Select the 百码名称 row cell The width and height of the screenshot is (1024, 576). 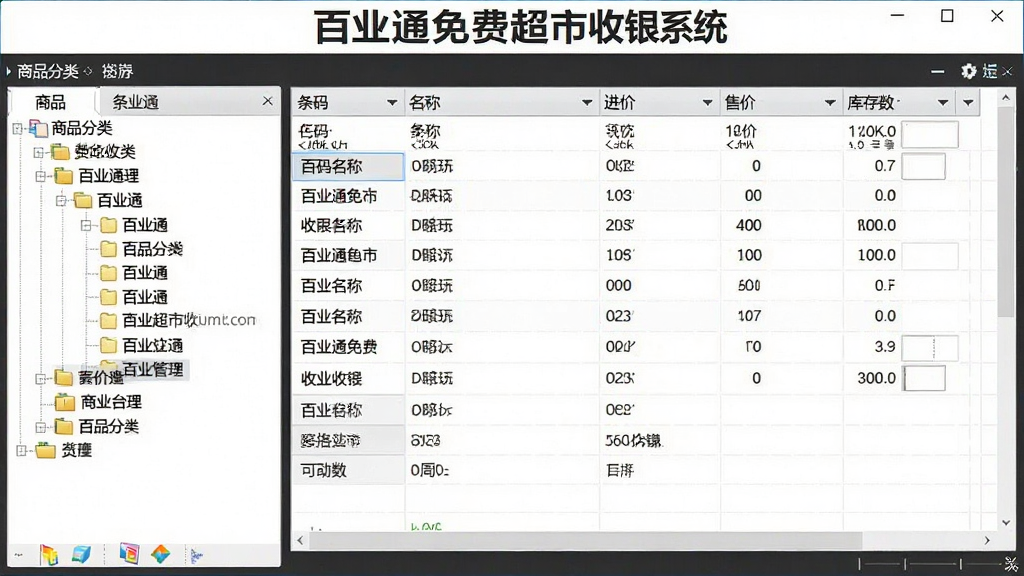click(x=348, y=167)
